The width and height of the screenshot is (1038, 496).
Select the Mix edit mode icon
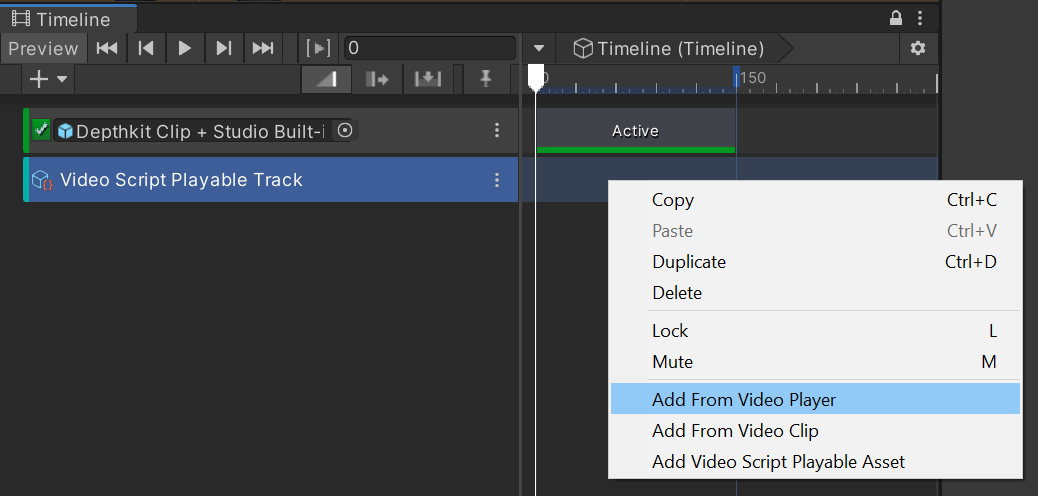pos(326,79)
